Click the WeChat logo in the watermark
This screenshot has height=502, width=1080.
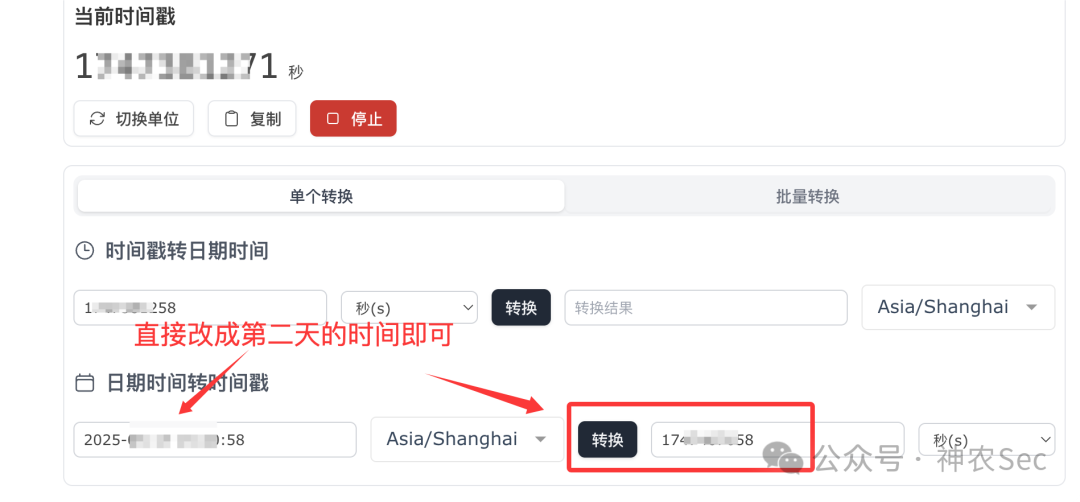(x=786, y=457)
